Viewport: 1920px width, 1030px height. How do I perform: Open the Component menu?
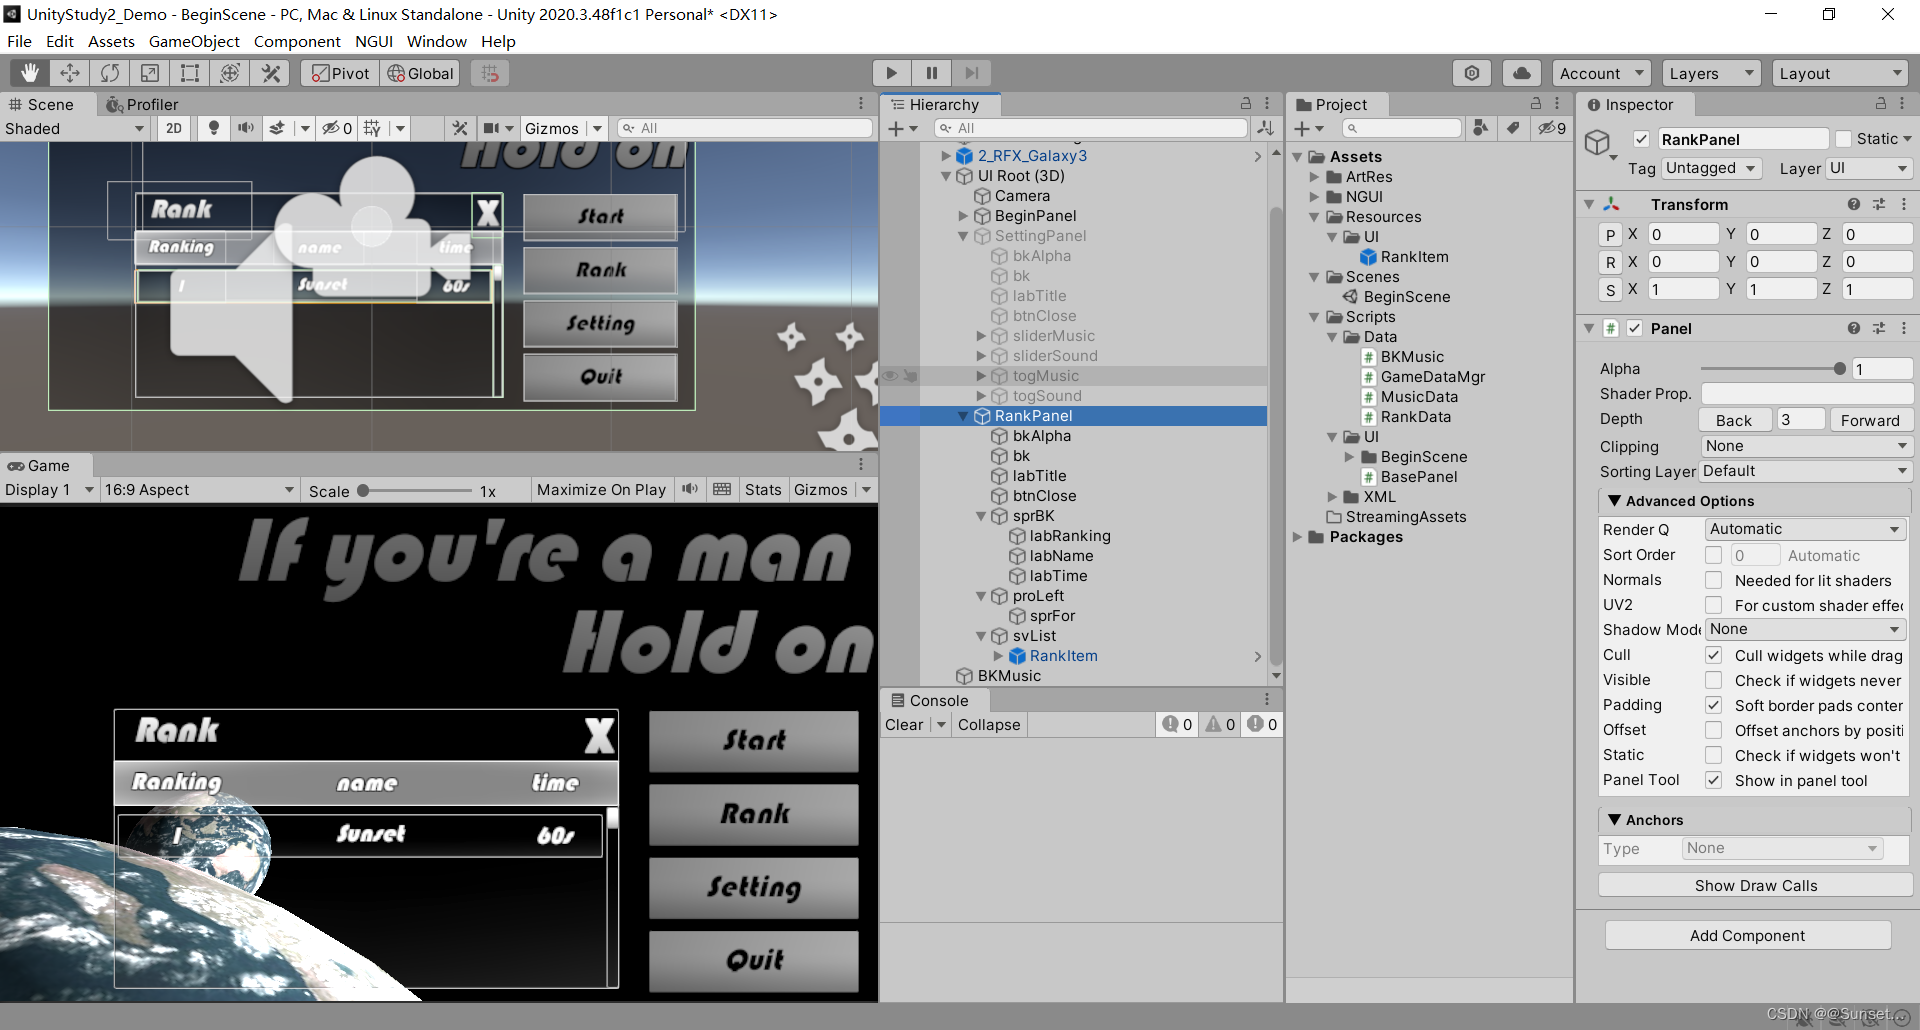pyautogui.click(x=297, y=41)
